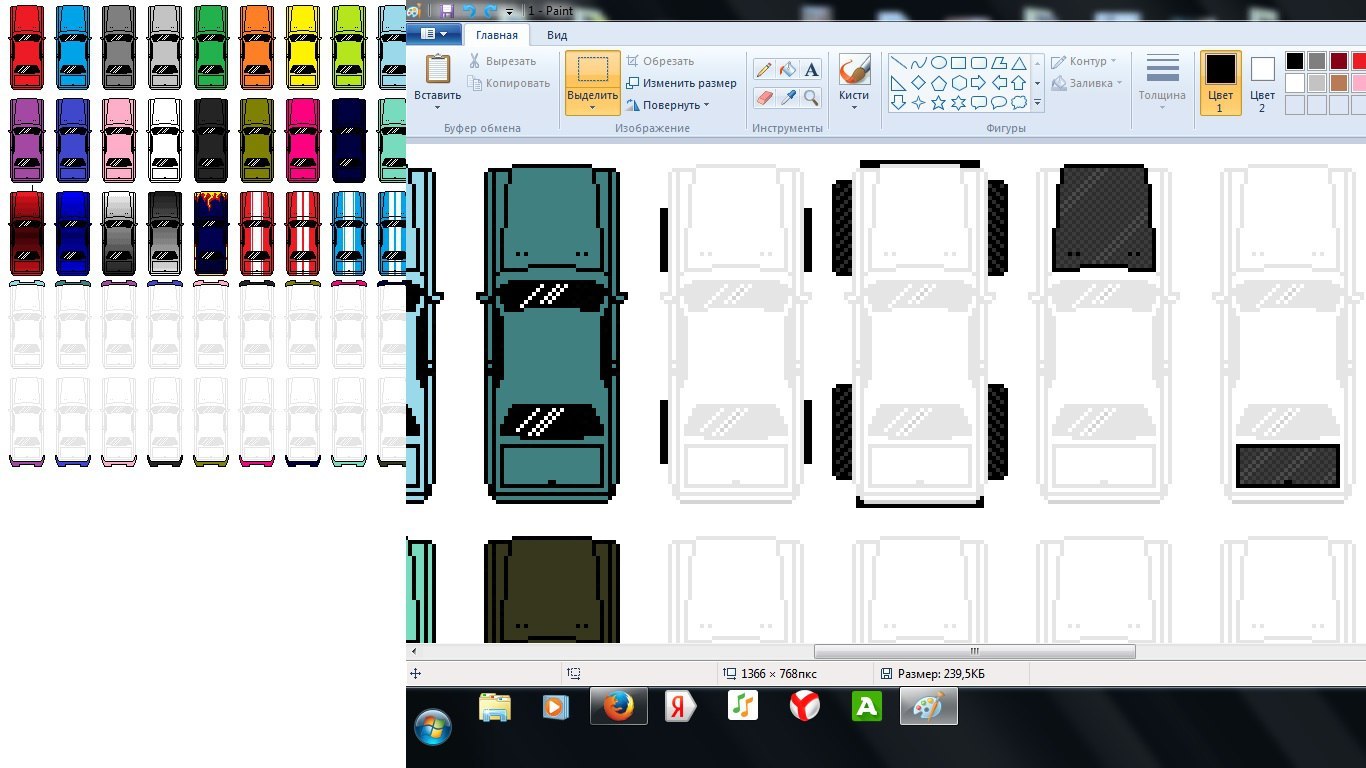Choose the Diamond shape

[918, 83]
